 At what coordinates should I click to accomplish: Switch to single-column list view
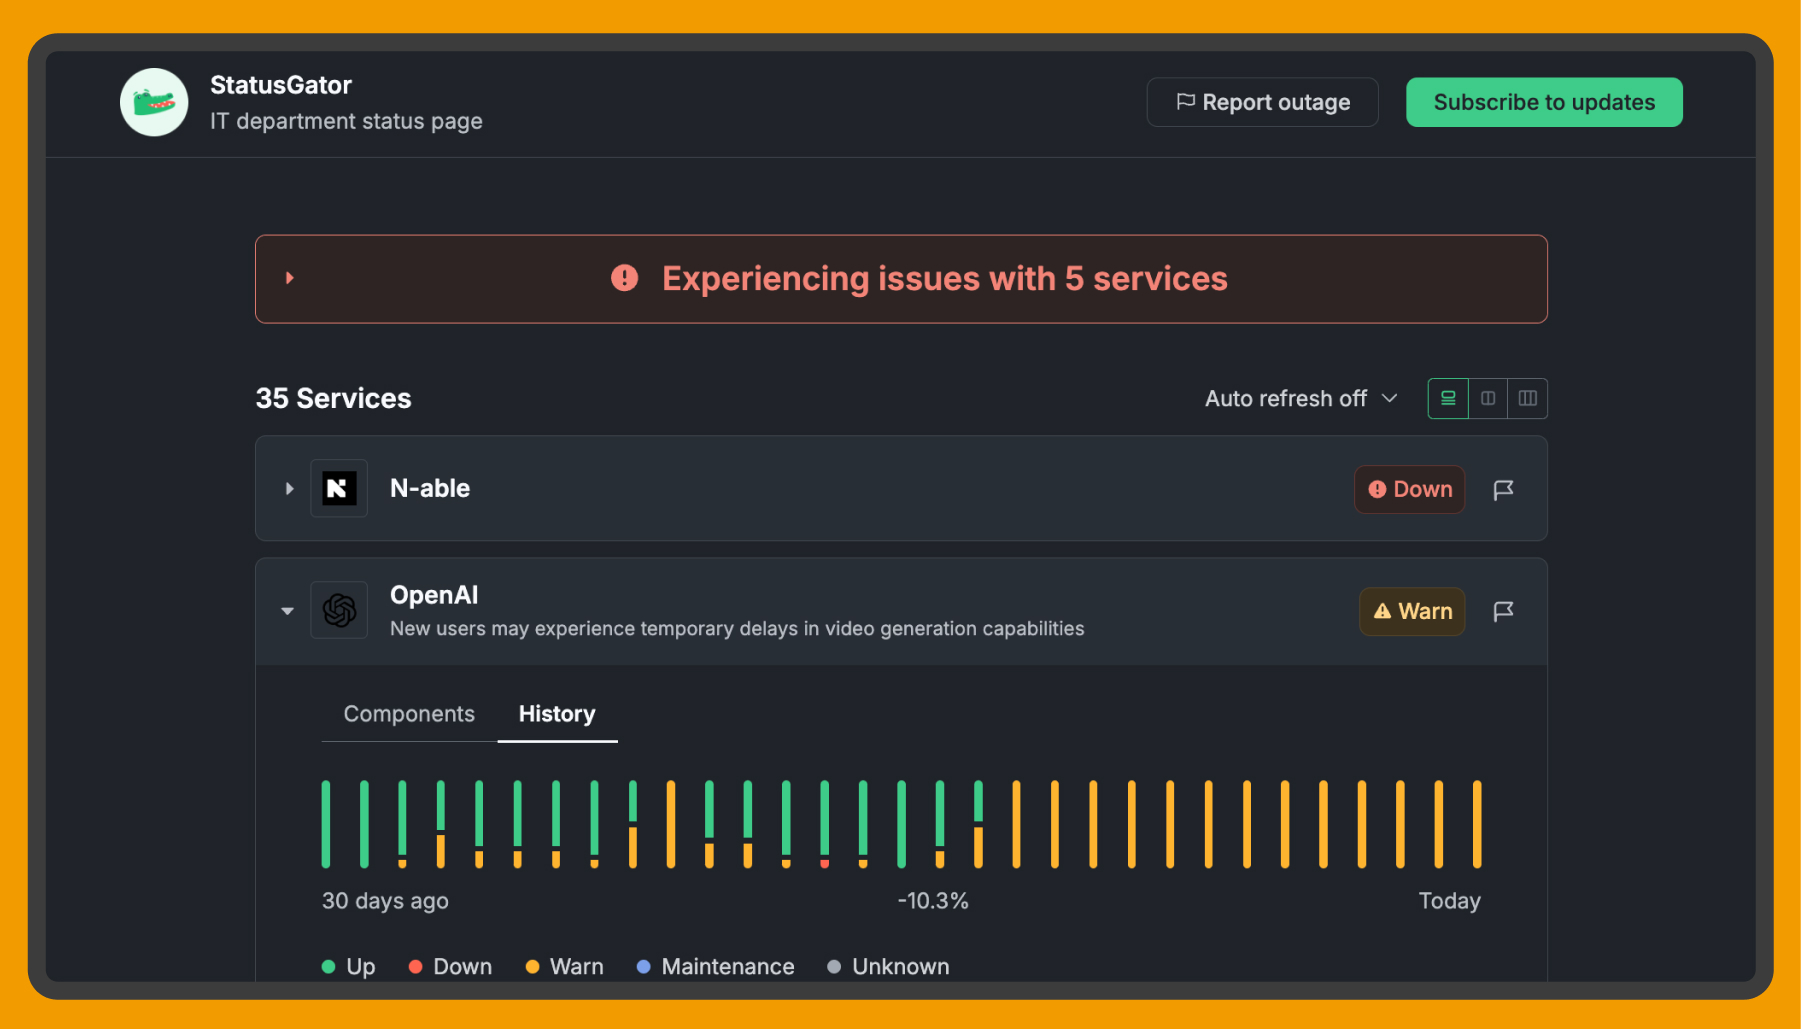point(1448,398)
